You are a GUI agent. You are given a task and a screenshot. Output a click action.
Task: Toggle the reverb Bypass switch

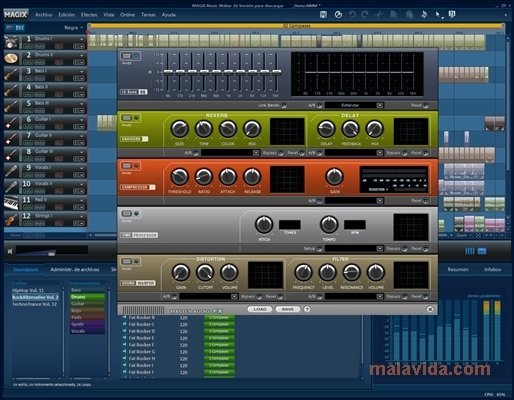tap(281, 153)
